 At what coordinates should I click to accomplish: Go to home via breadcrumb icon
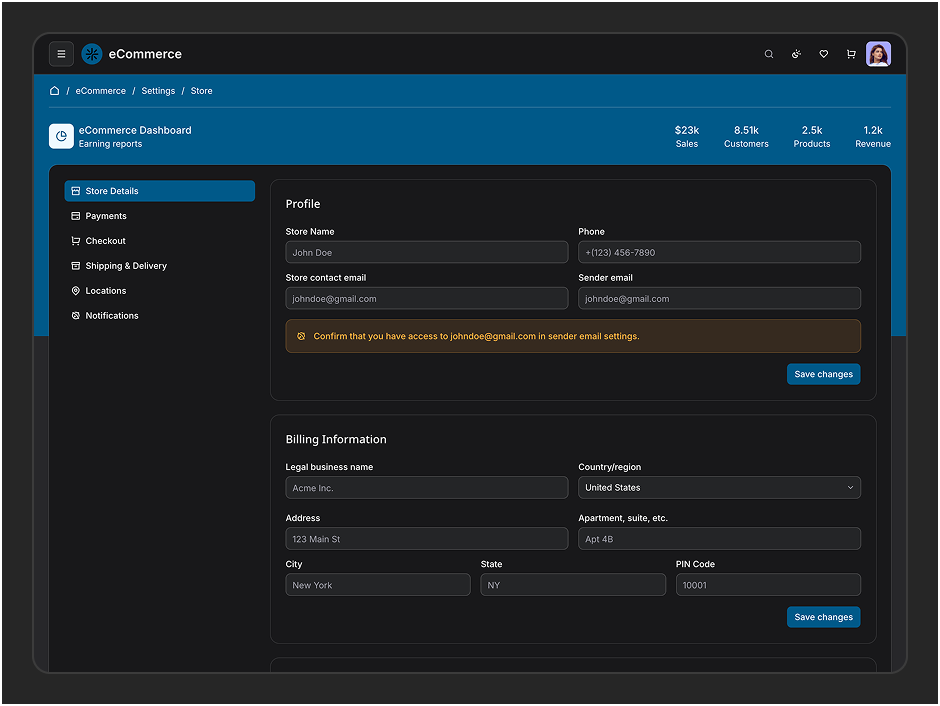coord(55,90)
